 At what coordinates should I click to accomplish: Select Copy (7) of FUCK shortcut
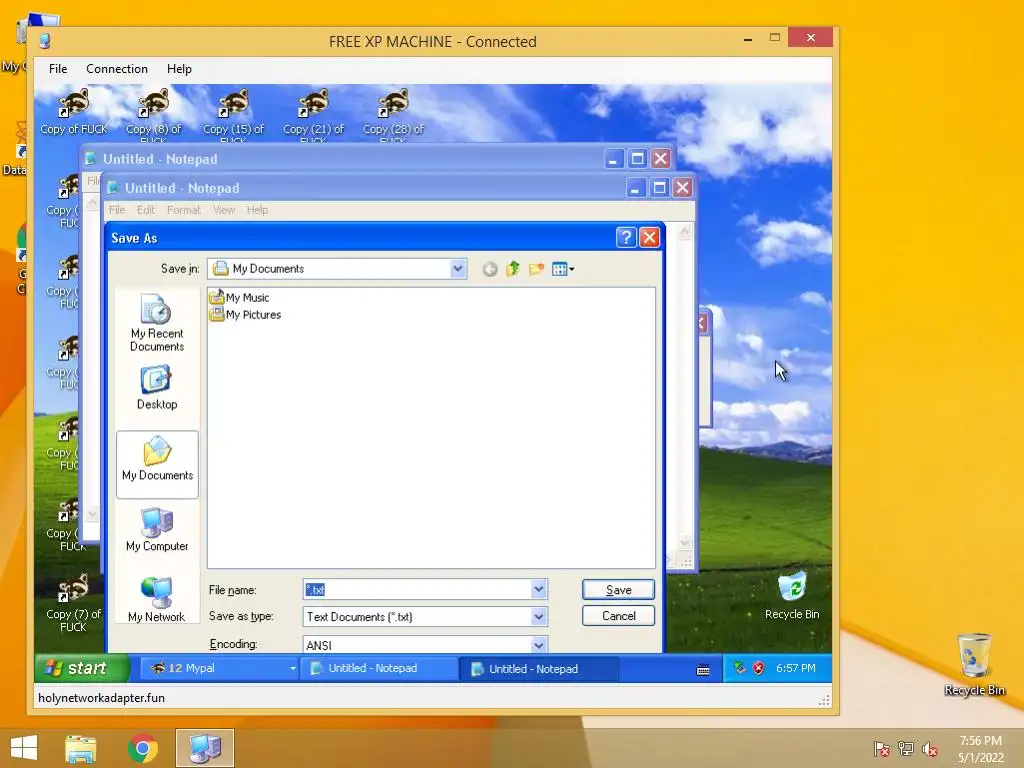pos(73,603)
